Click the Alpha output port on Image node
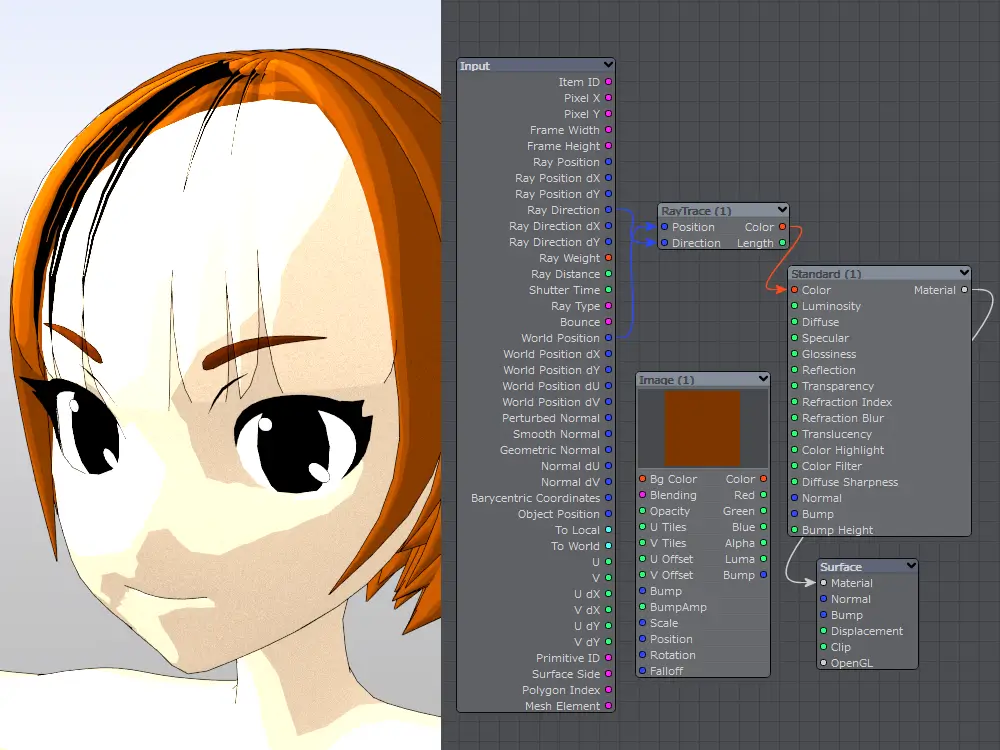1000x750 pixels. pyautogui.click(x=763, y=543)
